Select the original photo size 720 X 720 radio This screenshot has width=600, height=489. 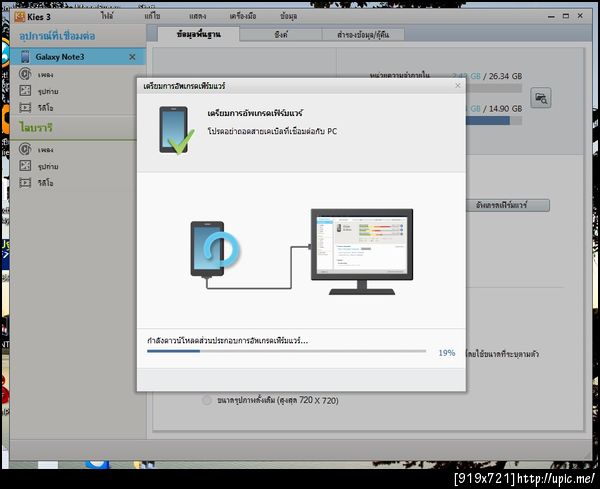pyautogui.click(x=207, y=401)
